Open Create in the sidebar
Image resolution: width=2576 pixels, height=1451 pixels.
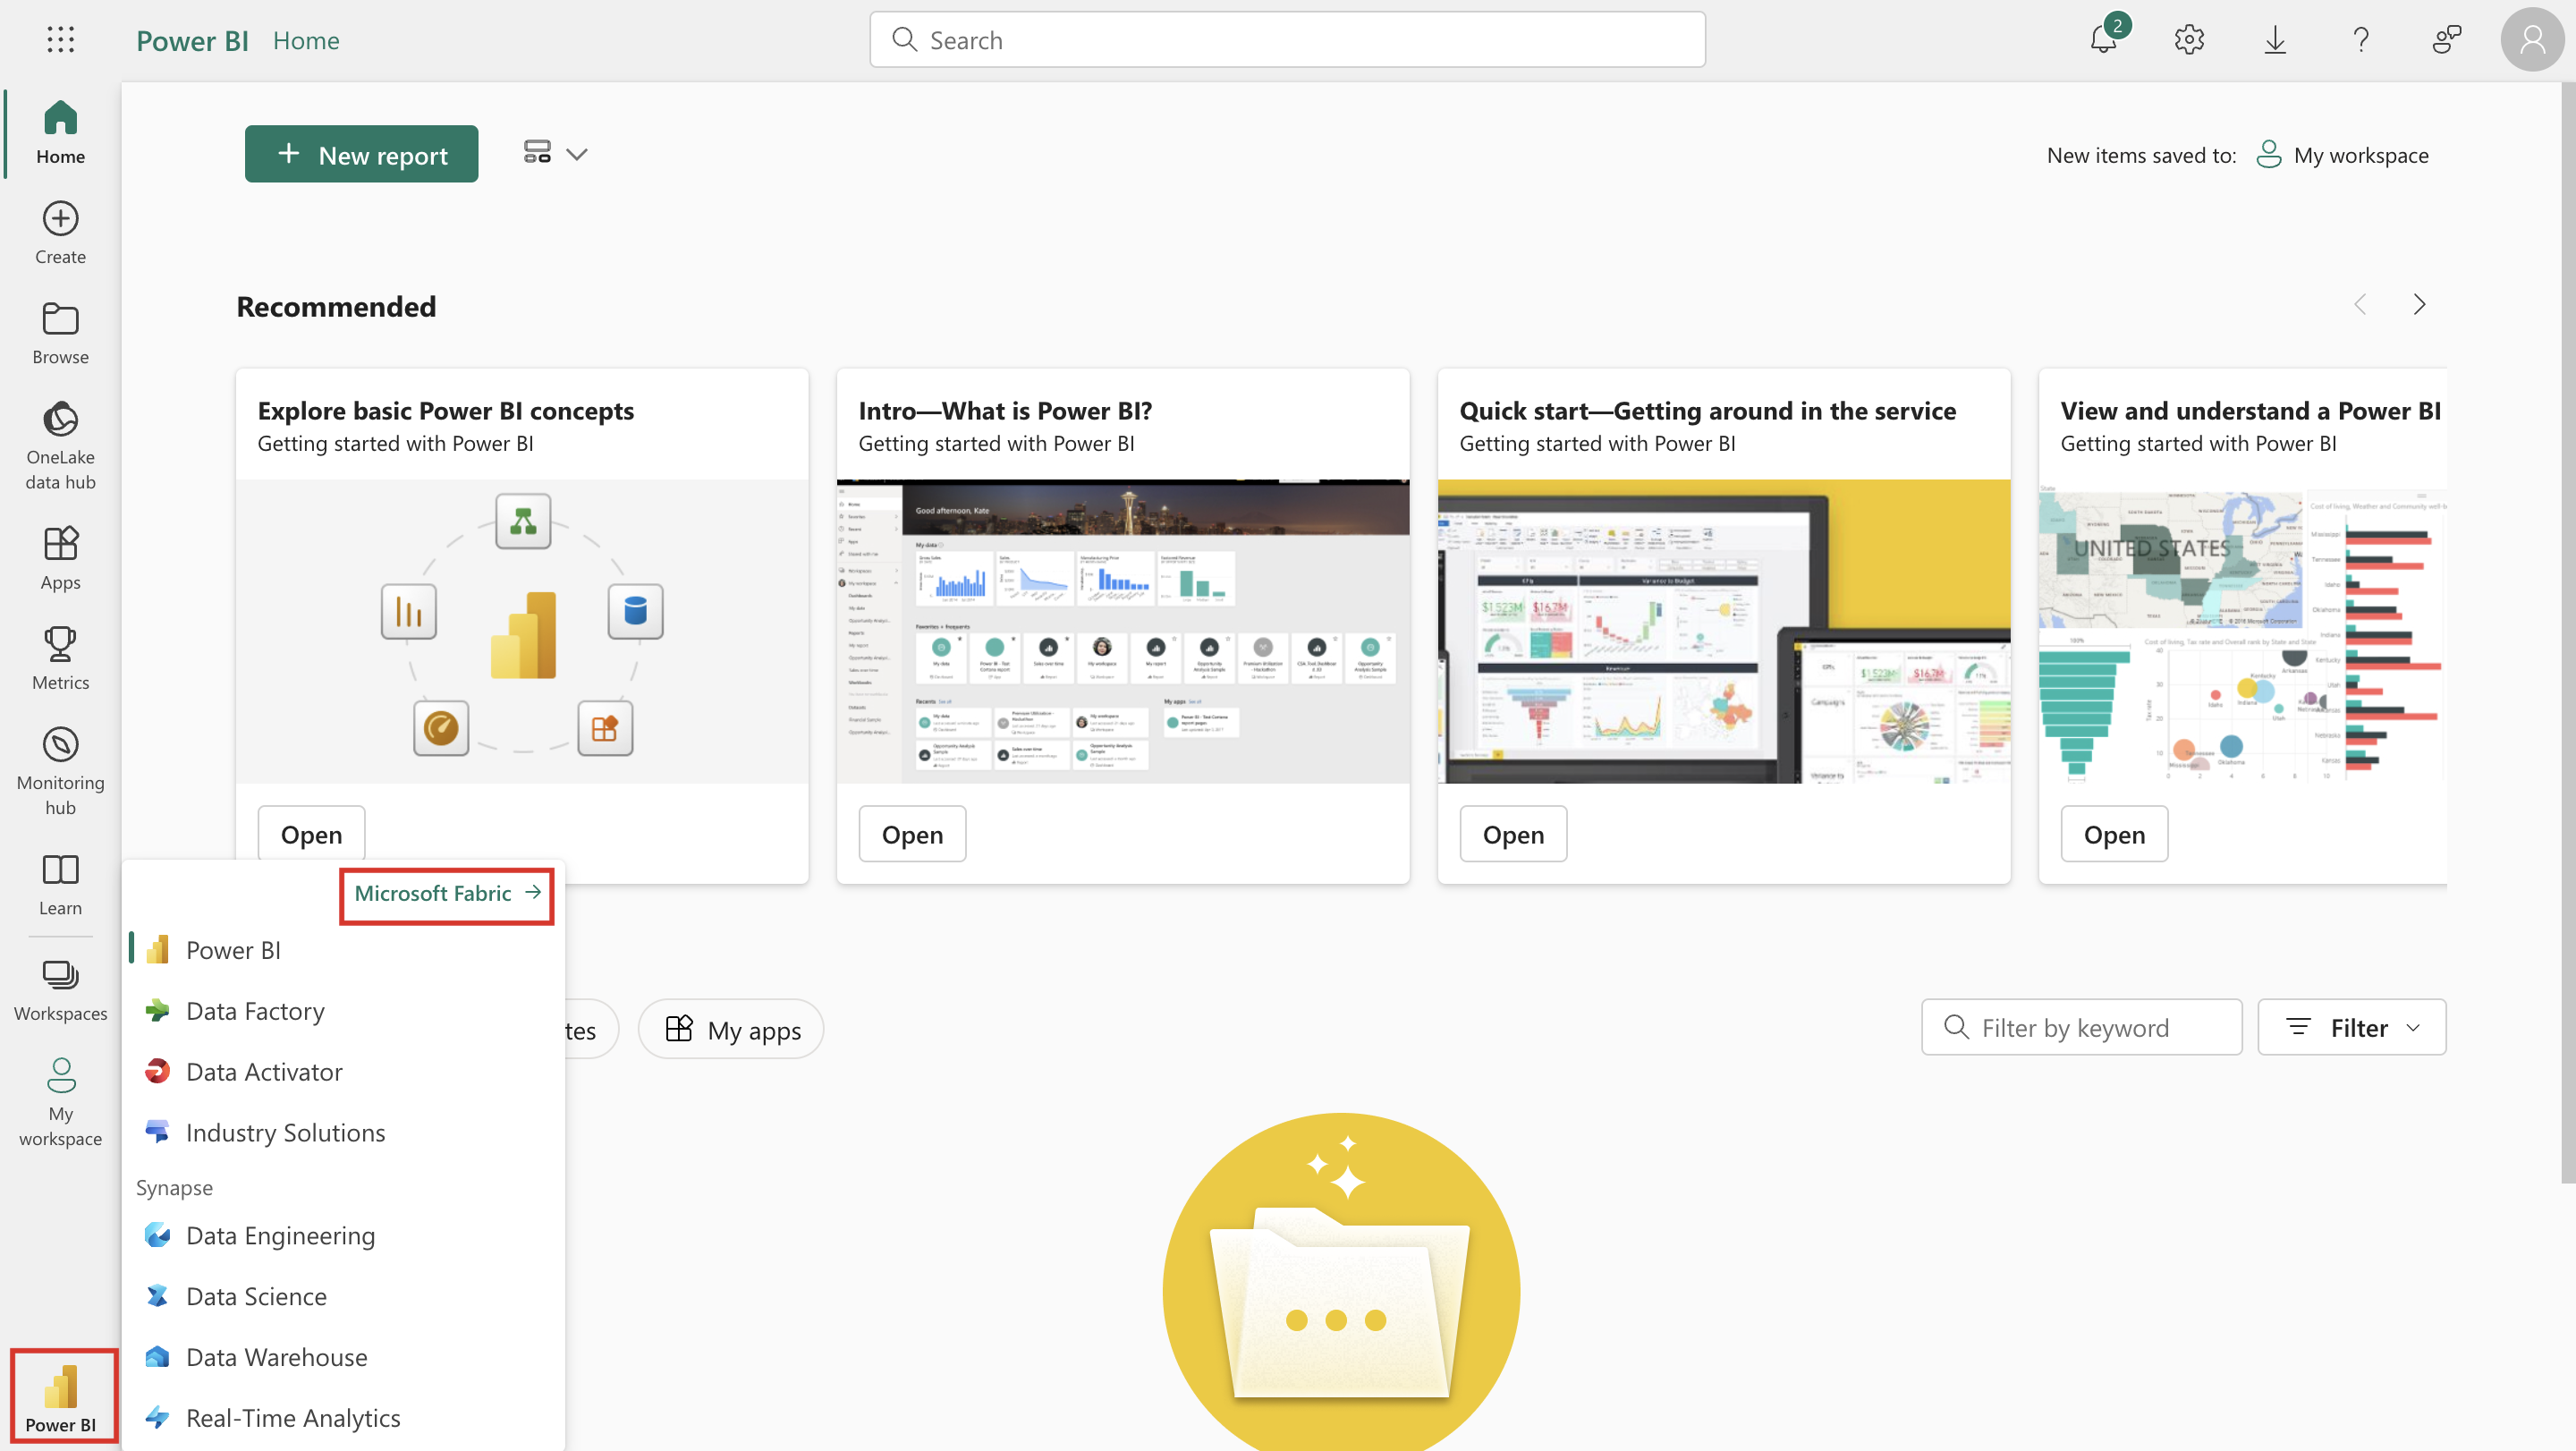tap(60, 233)
